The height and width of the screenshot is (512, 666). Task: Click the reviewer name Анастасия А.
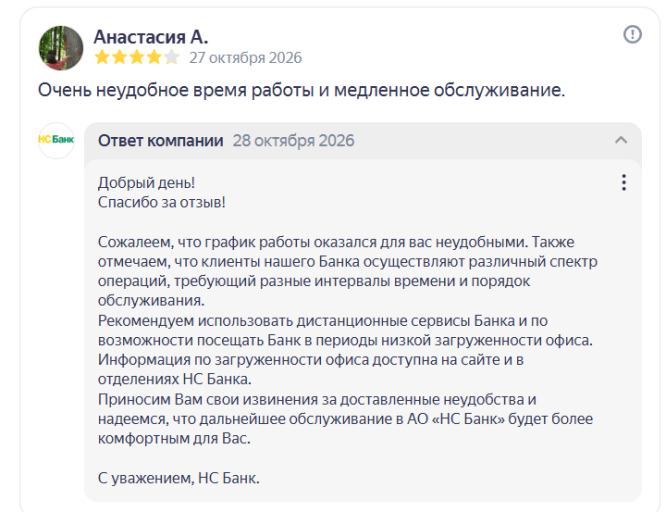point(151,37)
